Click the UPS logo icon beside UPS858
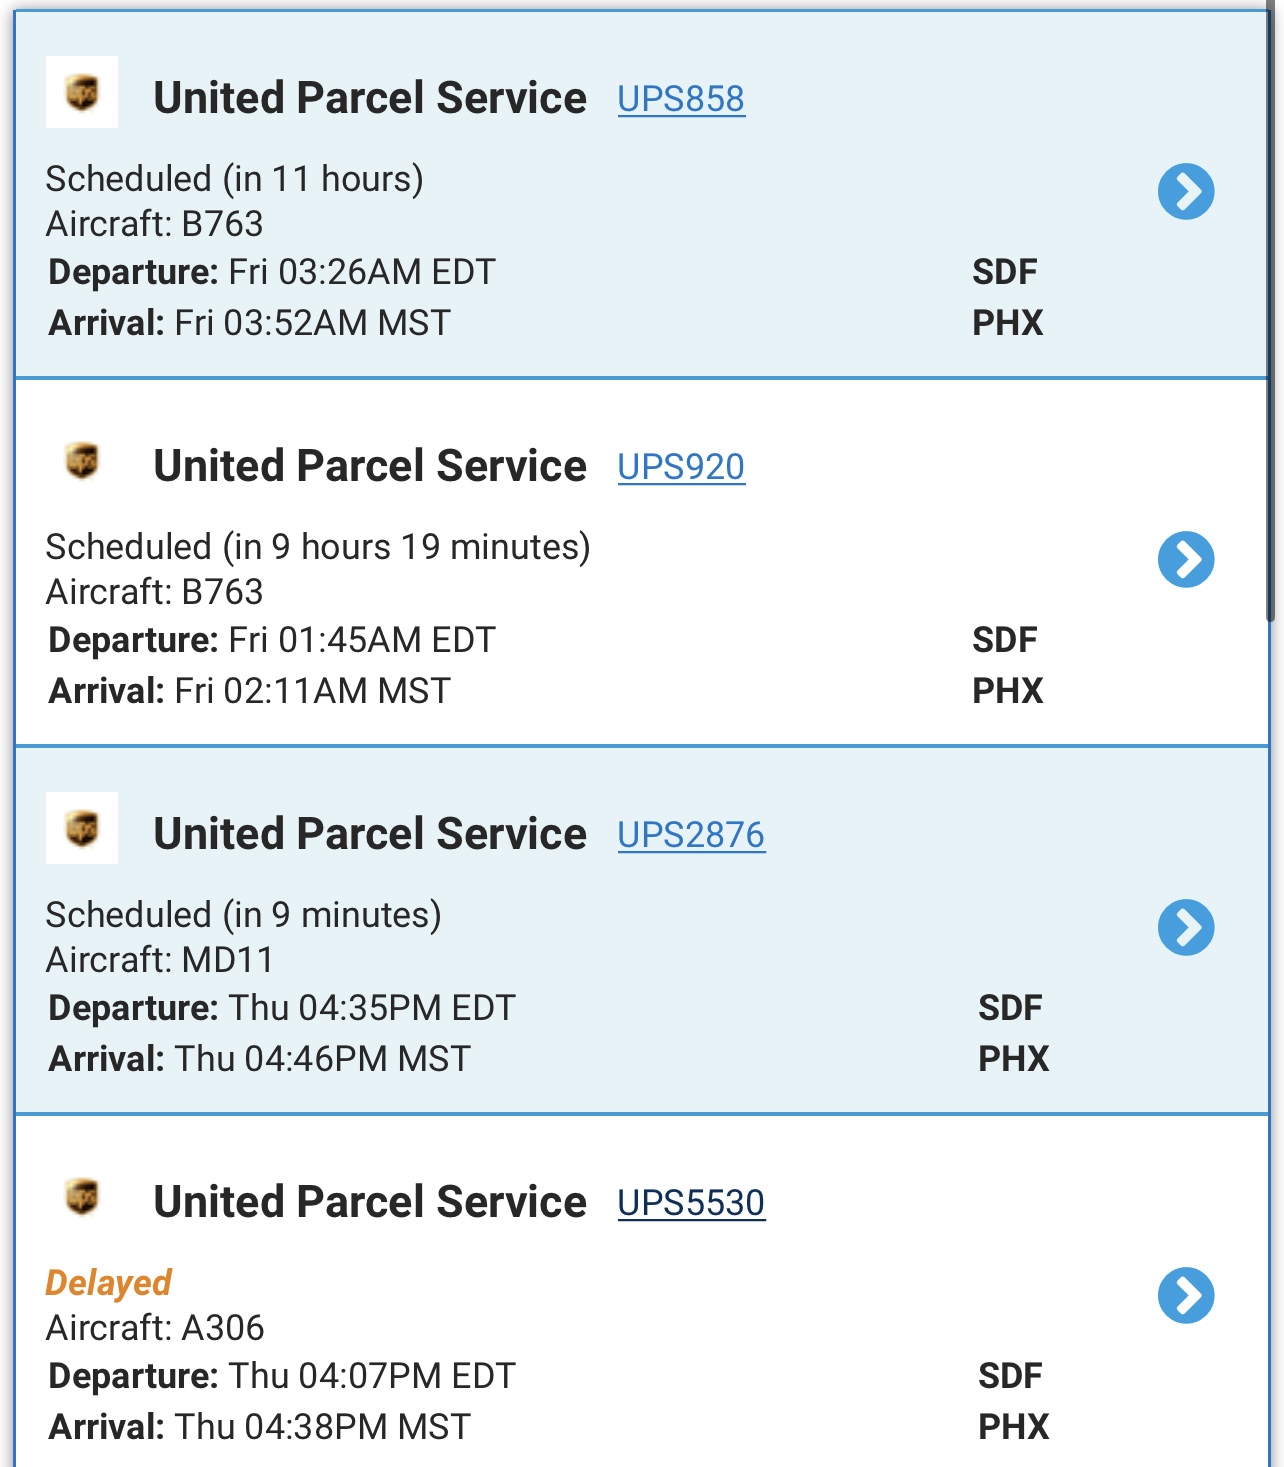The image size is (1284, 1467). click(82, 93)
